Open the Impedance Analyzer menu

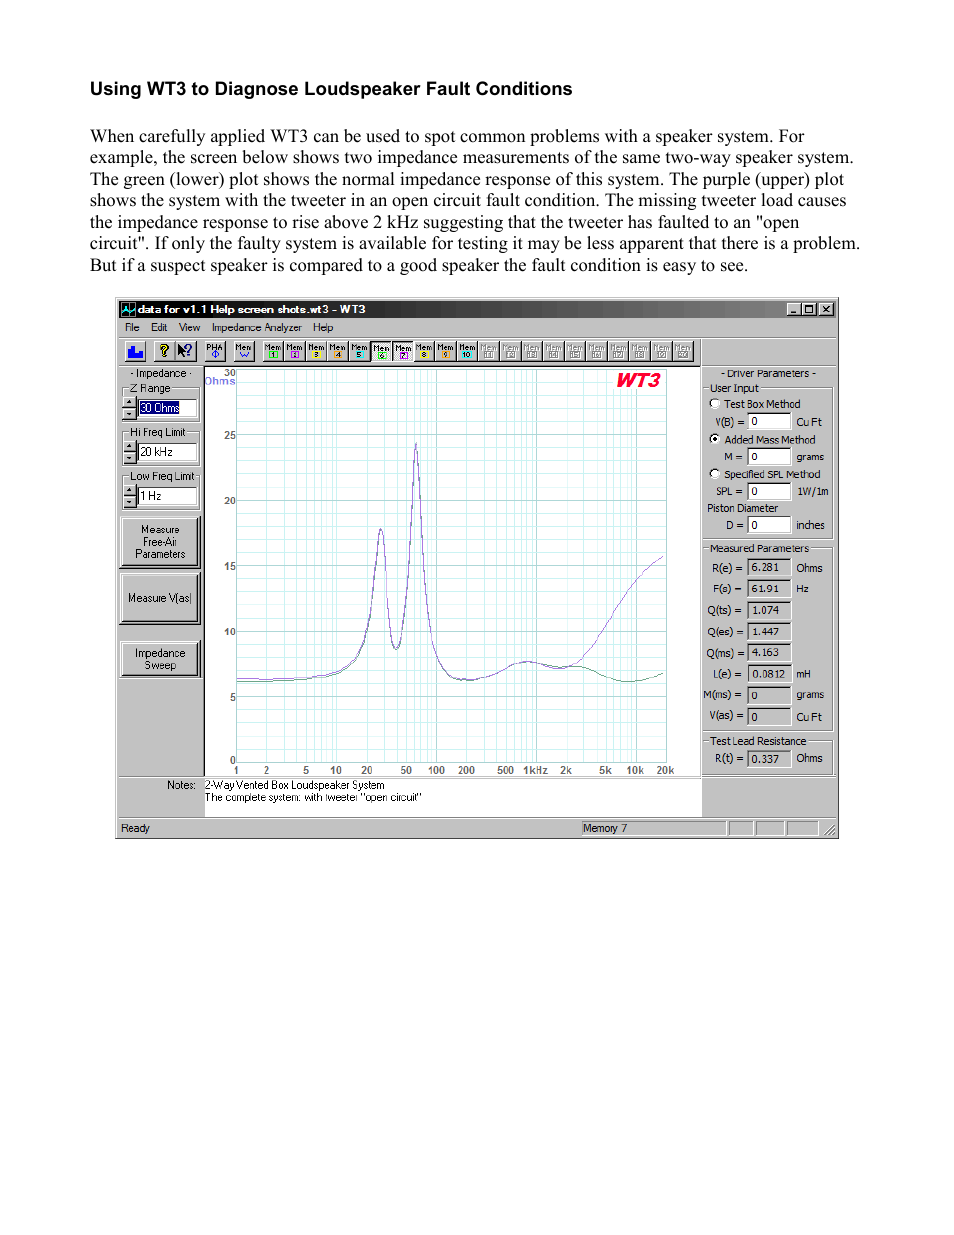pos(256,327)
